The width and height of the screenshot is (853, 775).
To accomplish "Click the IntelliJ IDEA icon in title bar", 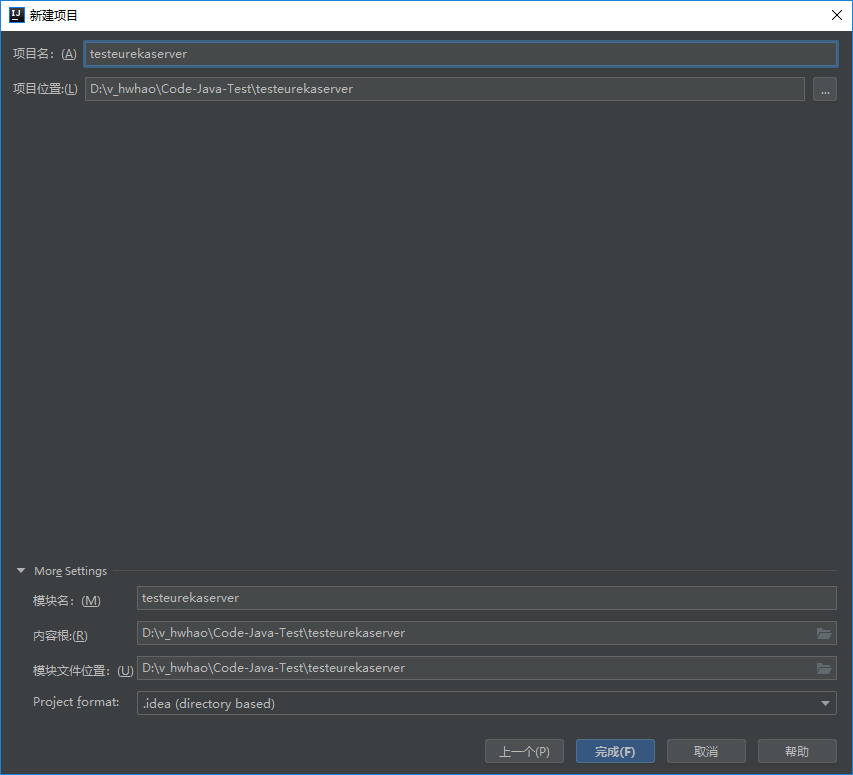I will (16, 15).
